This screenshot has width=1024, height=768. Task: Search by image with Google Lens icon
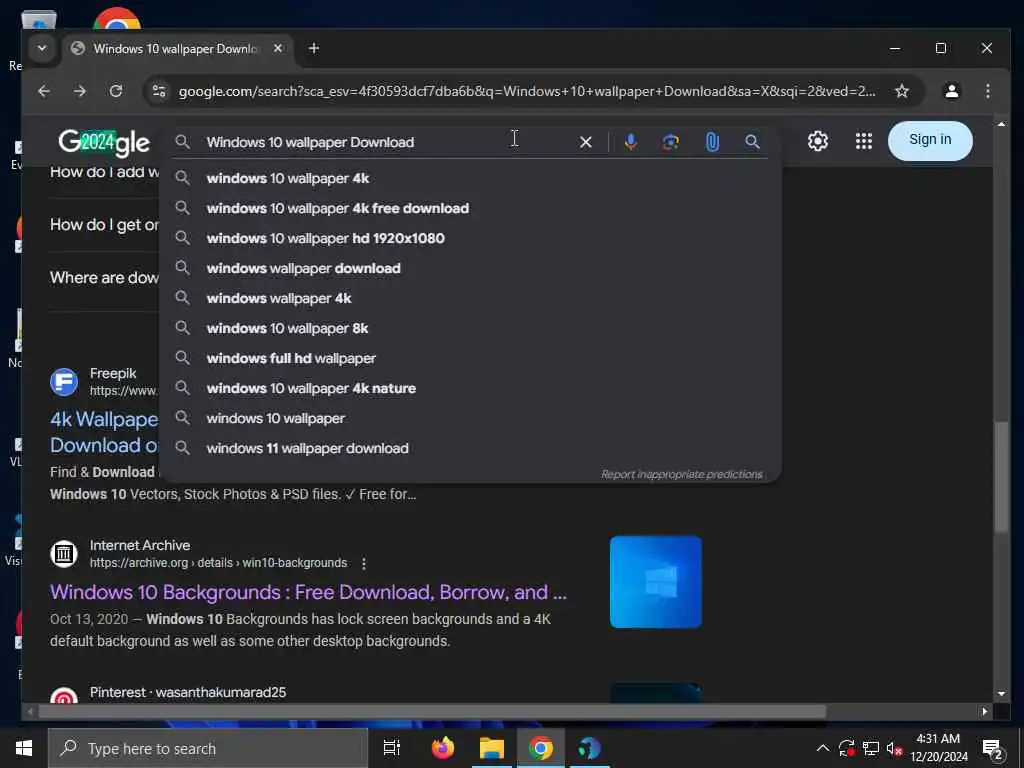coord(671,142)
